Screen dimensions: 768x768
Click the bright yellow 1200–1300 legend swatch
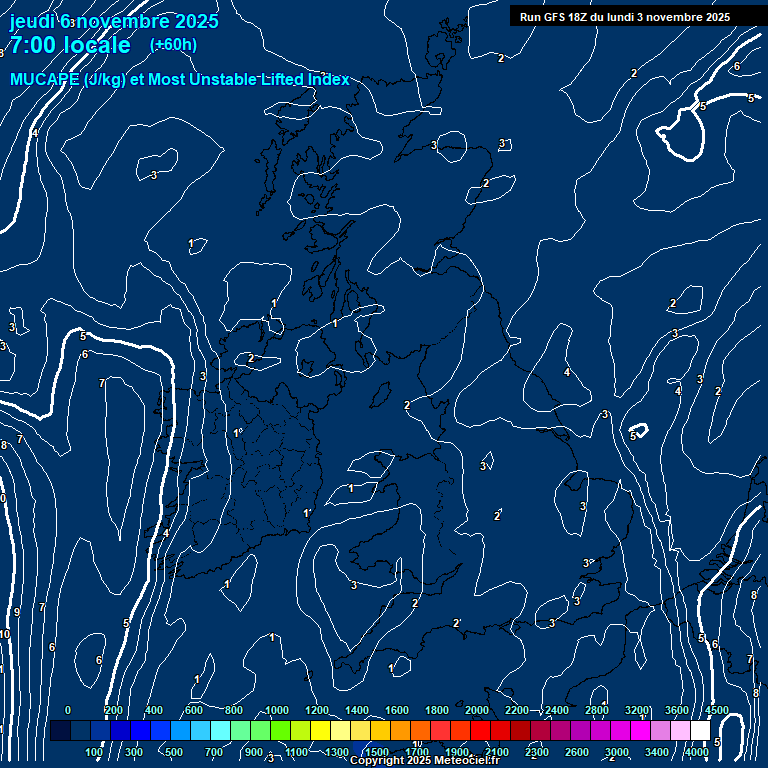pos(320,730)
